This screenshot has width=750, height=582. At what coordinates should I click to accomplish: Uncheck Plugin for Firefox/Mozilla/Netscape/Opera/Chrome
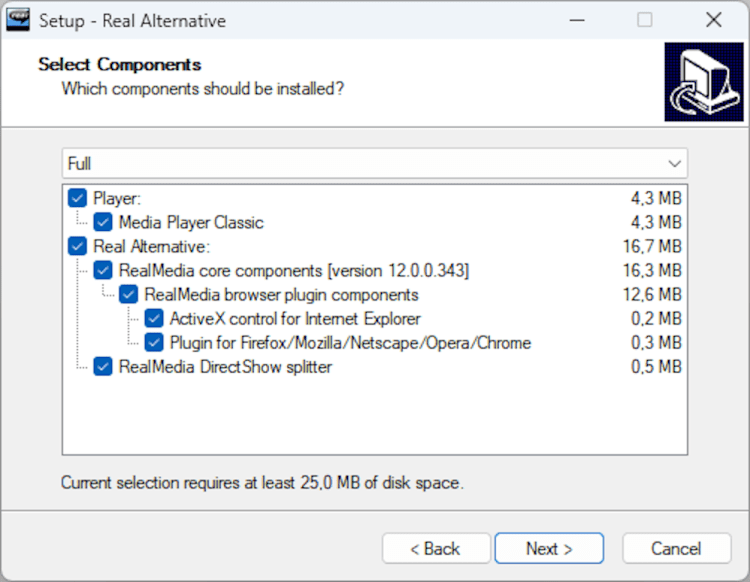coord(154,343)
